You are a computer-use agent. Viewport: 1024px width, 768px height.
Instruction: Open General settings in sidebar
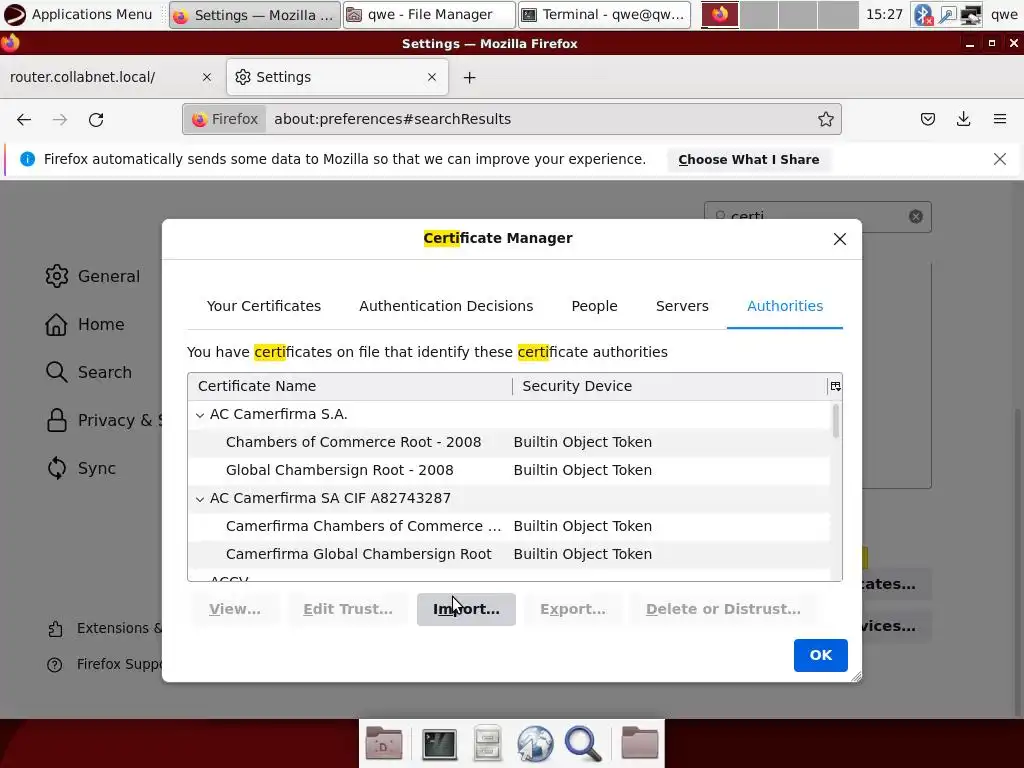coord(93,276)
